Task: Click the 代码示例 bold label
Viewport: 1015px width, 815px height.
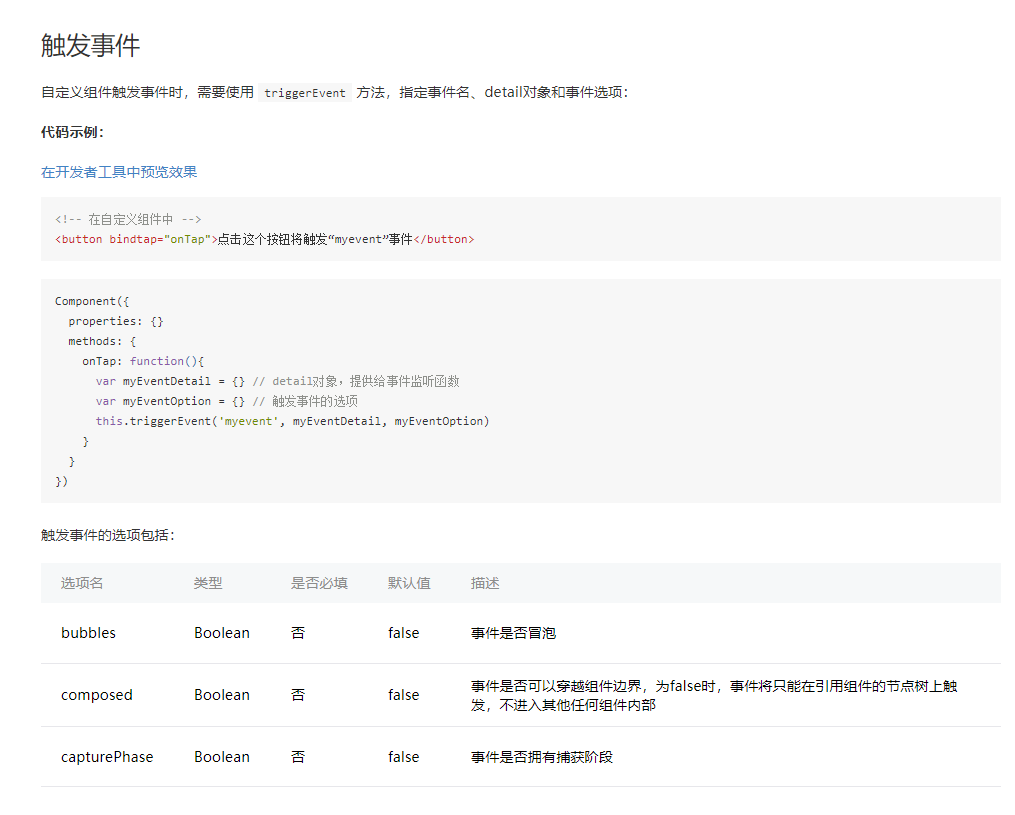Action: click(72, 132)
